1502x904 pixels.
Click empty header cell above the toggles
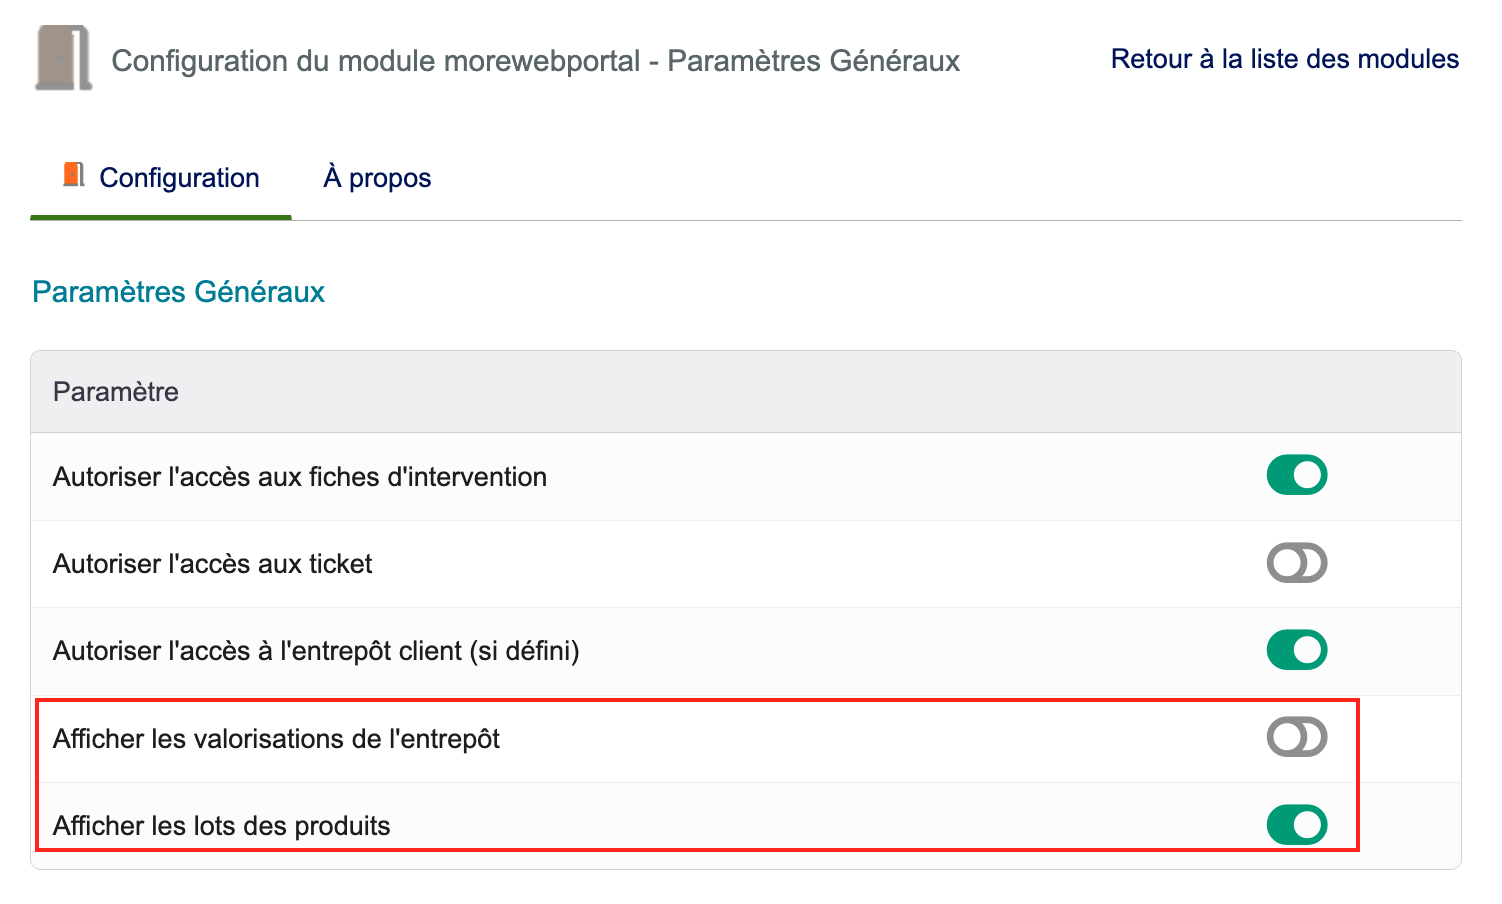coord(1296,392)
